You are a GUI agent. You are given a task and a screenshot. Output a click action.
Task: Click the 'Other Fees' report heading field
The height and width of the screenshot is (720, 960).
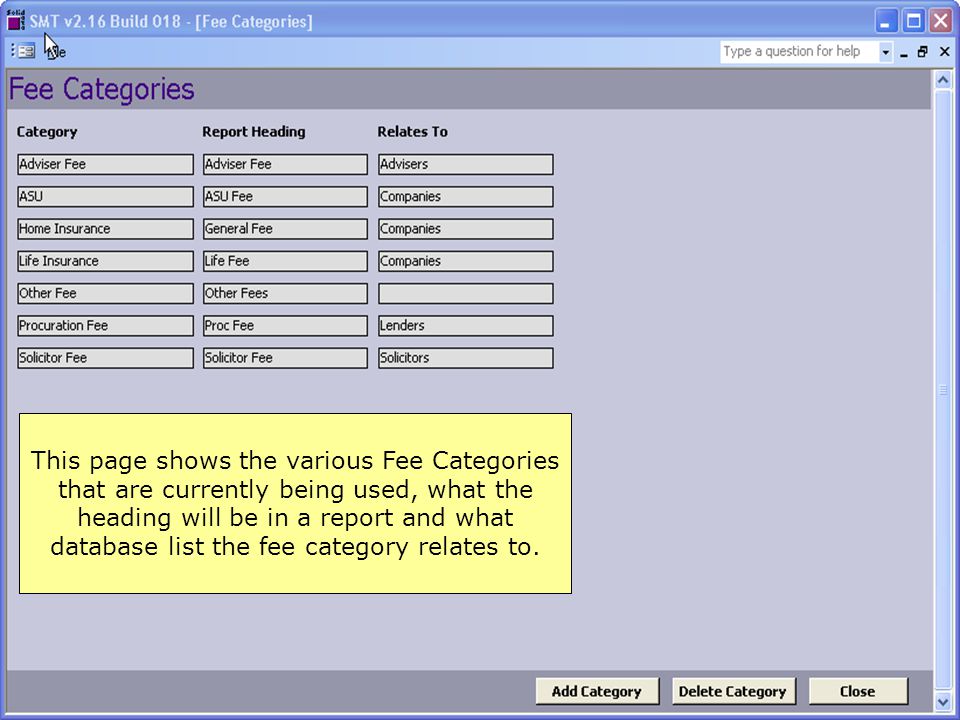[x=285, y=293]
